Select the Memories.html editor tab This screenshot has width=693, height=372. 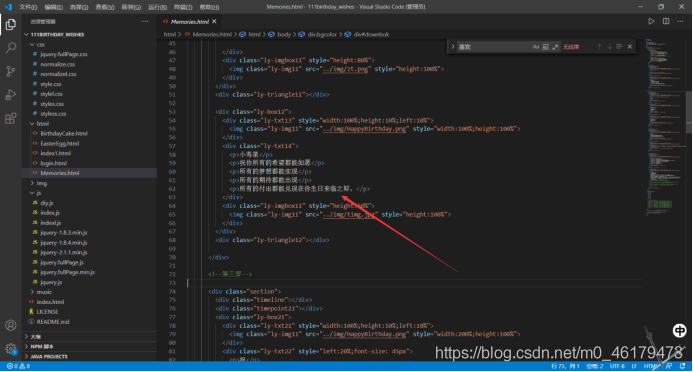[190, 21]
